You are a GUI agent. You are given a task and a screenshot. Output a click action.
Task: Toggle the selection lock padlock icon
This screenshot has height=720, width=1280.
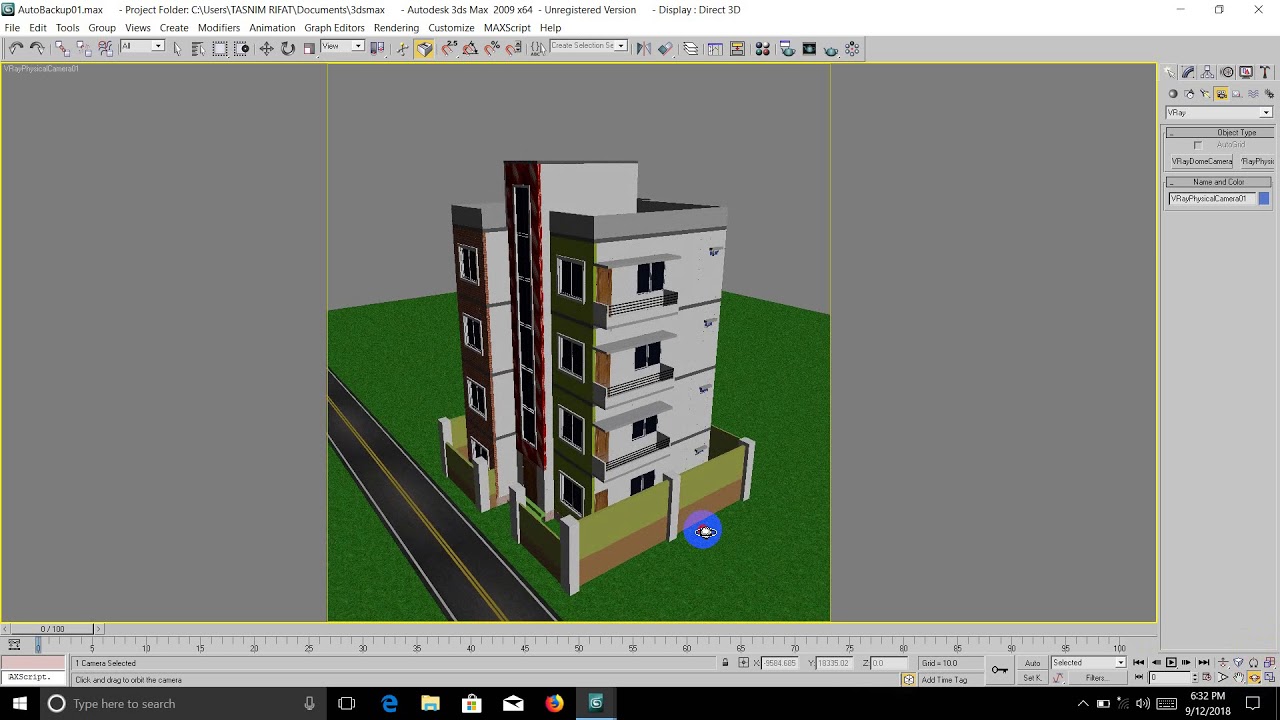[x=725, y=663]
